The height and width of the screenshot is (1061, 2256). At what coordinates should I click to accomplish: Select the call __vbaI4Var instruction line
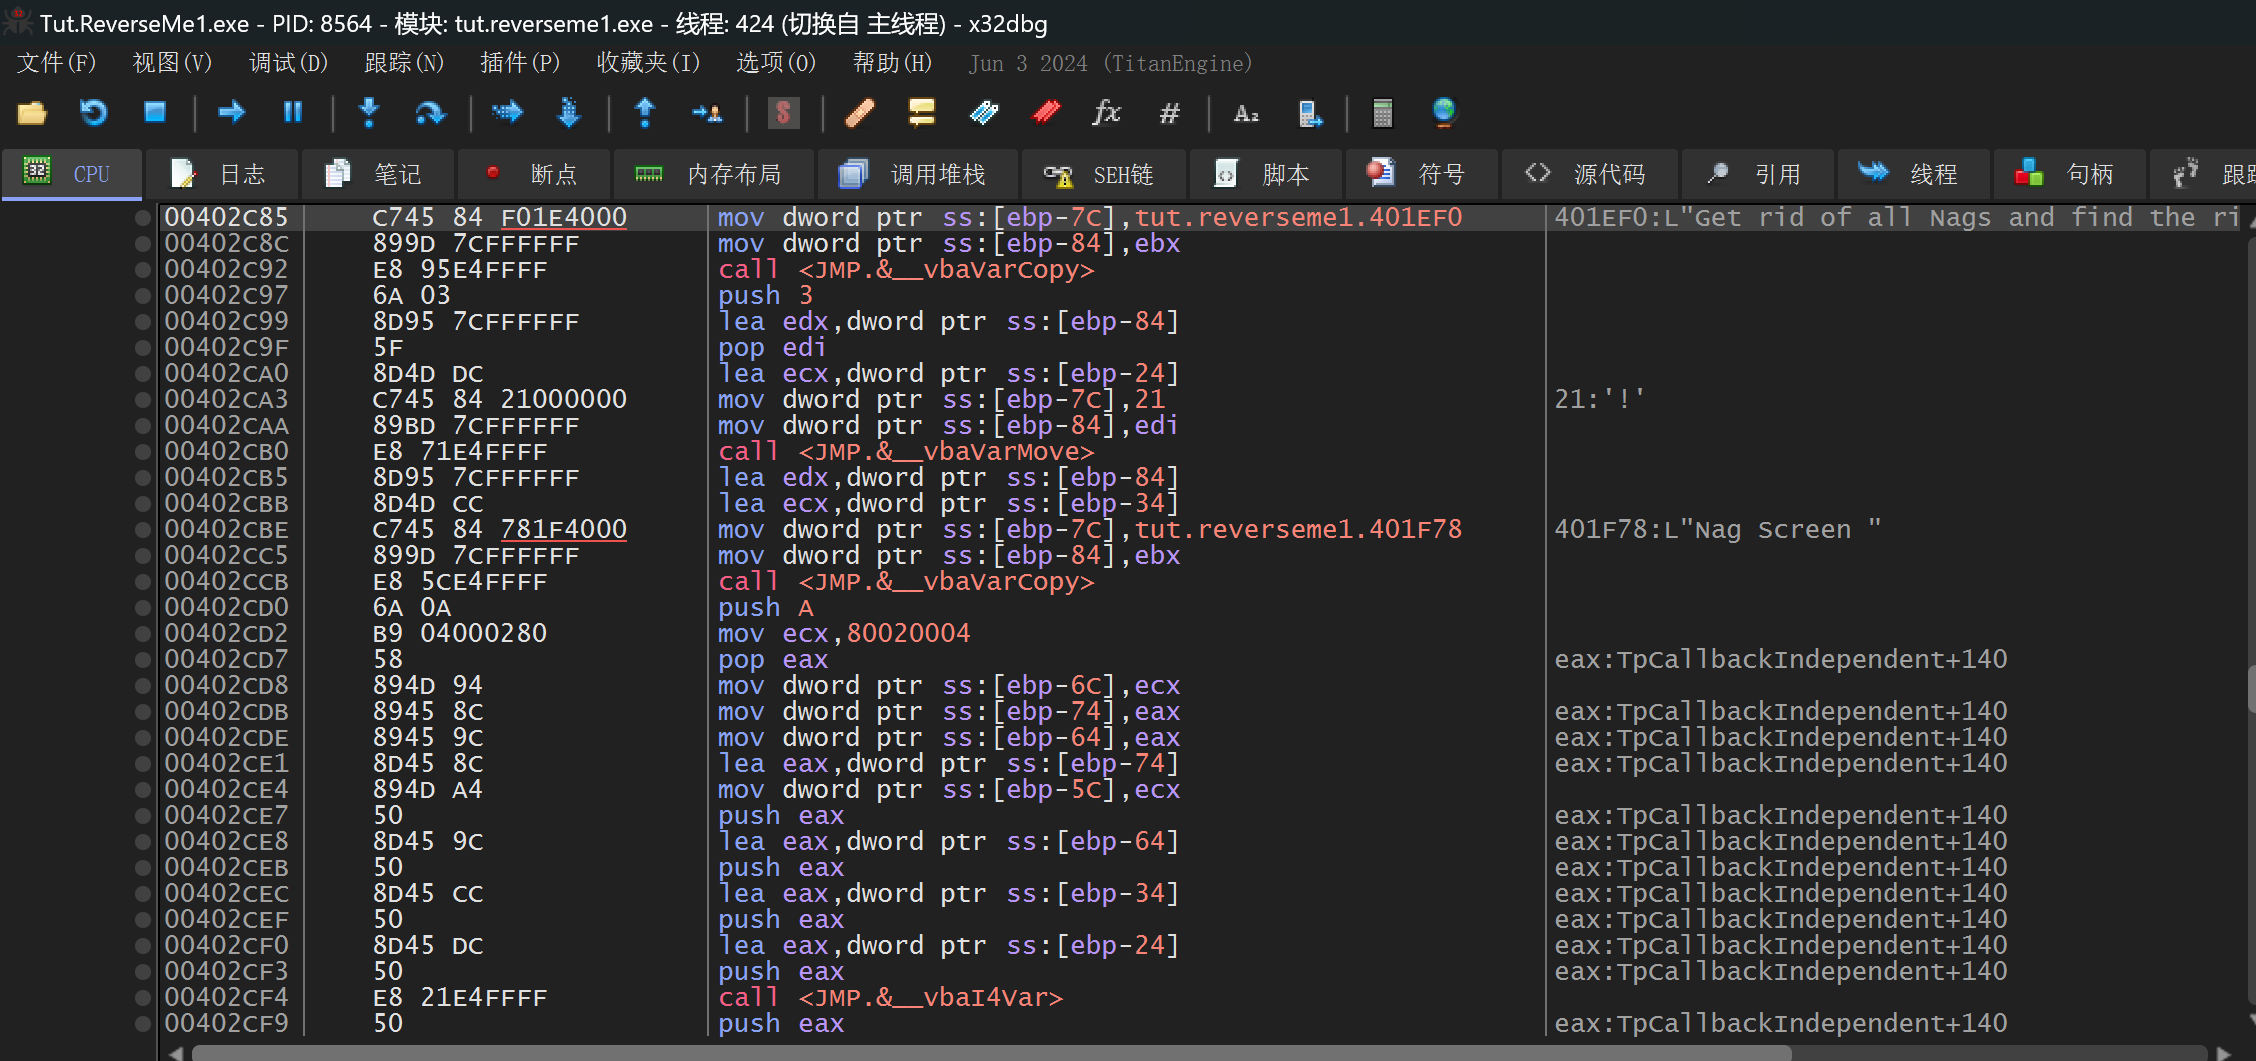890,998
